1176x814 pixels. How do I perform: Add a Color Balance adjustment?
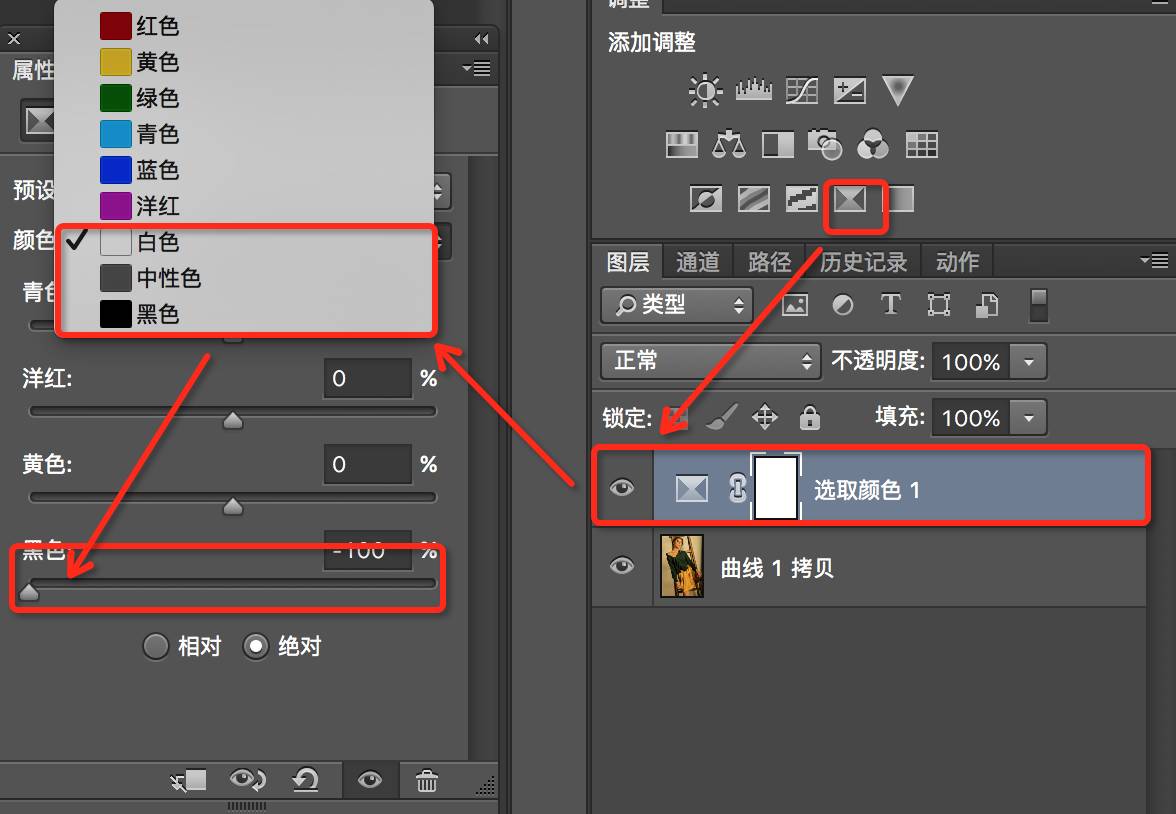click(729, 144)
